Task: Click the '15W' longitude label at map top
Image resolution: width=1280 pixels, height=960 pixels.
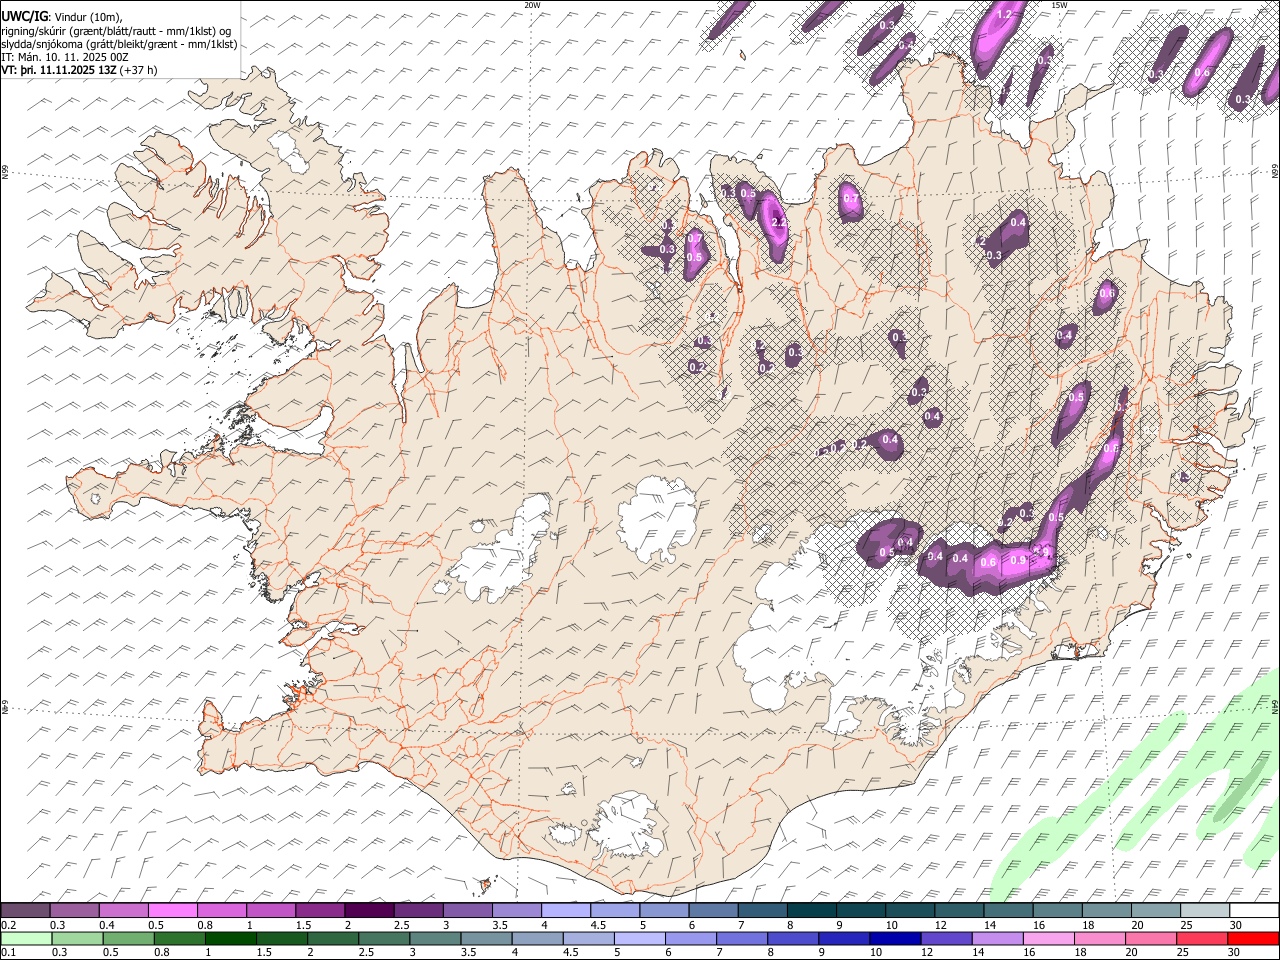Action: pyautogui.click(x=1059, y=5)
